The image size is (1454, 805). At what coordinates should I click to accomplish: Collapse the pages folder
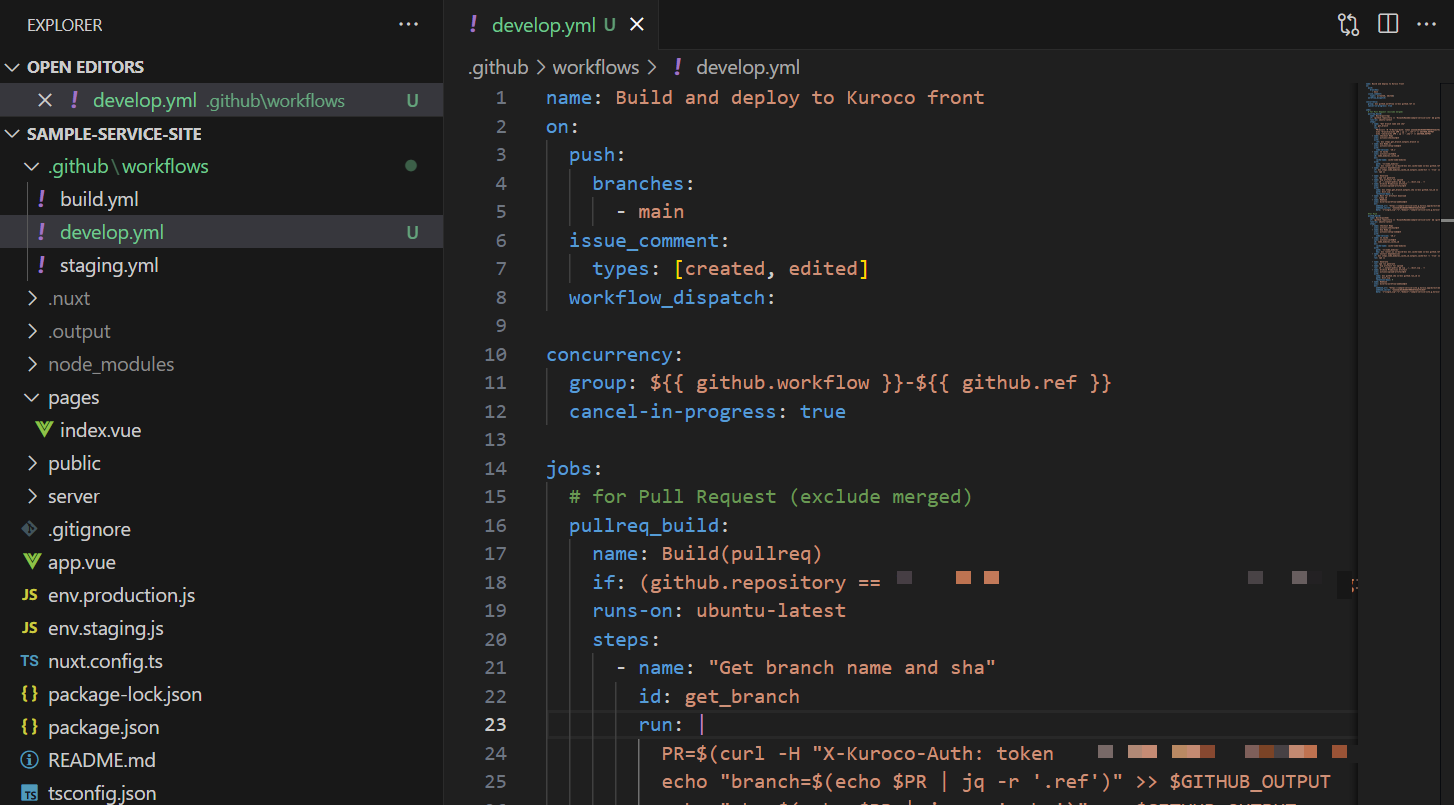point(33,397)
